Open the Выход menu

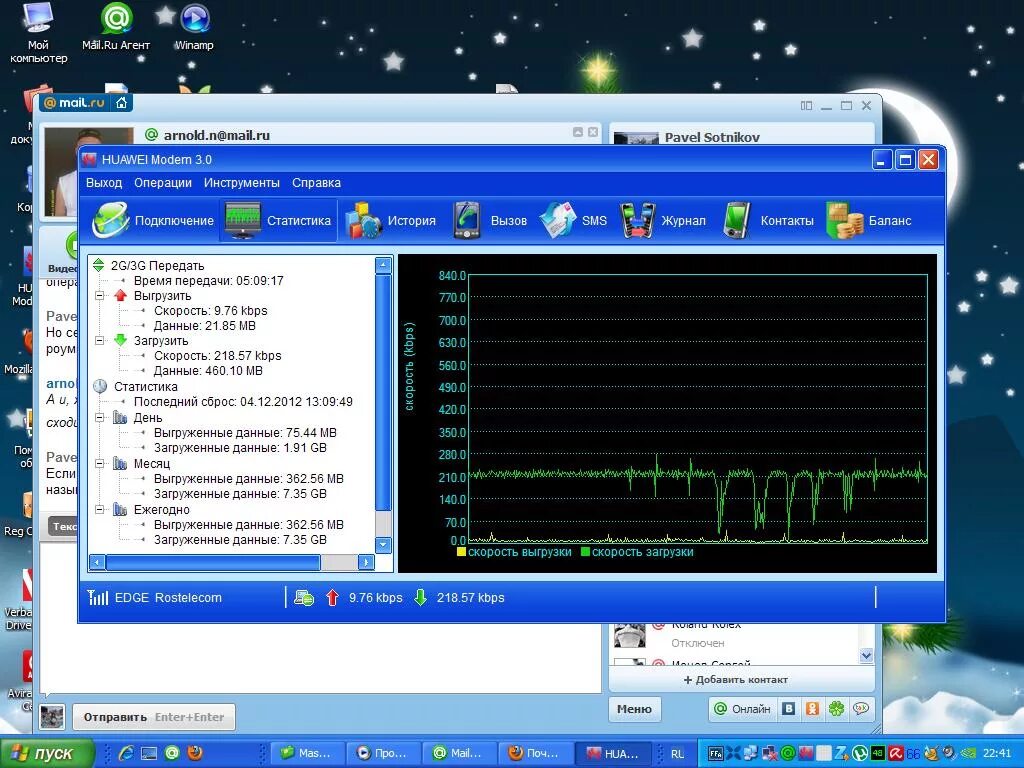coord(104,183)
